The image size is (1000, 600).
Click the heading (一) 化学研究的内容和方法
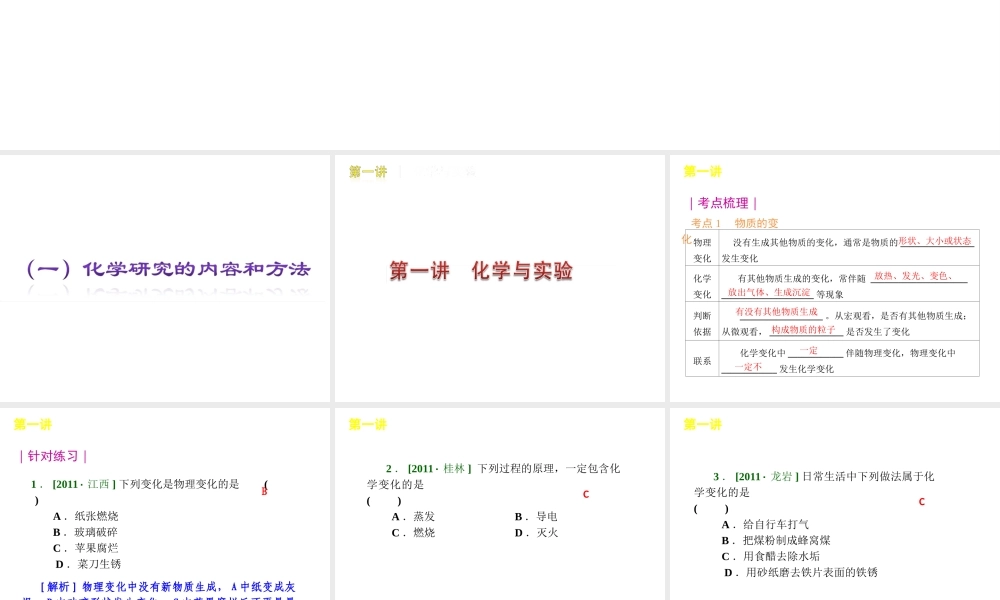pos(168,269)
